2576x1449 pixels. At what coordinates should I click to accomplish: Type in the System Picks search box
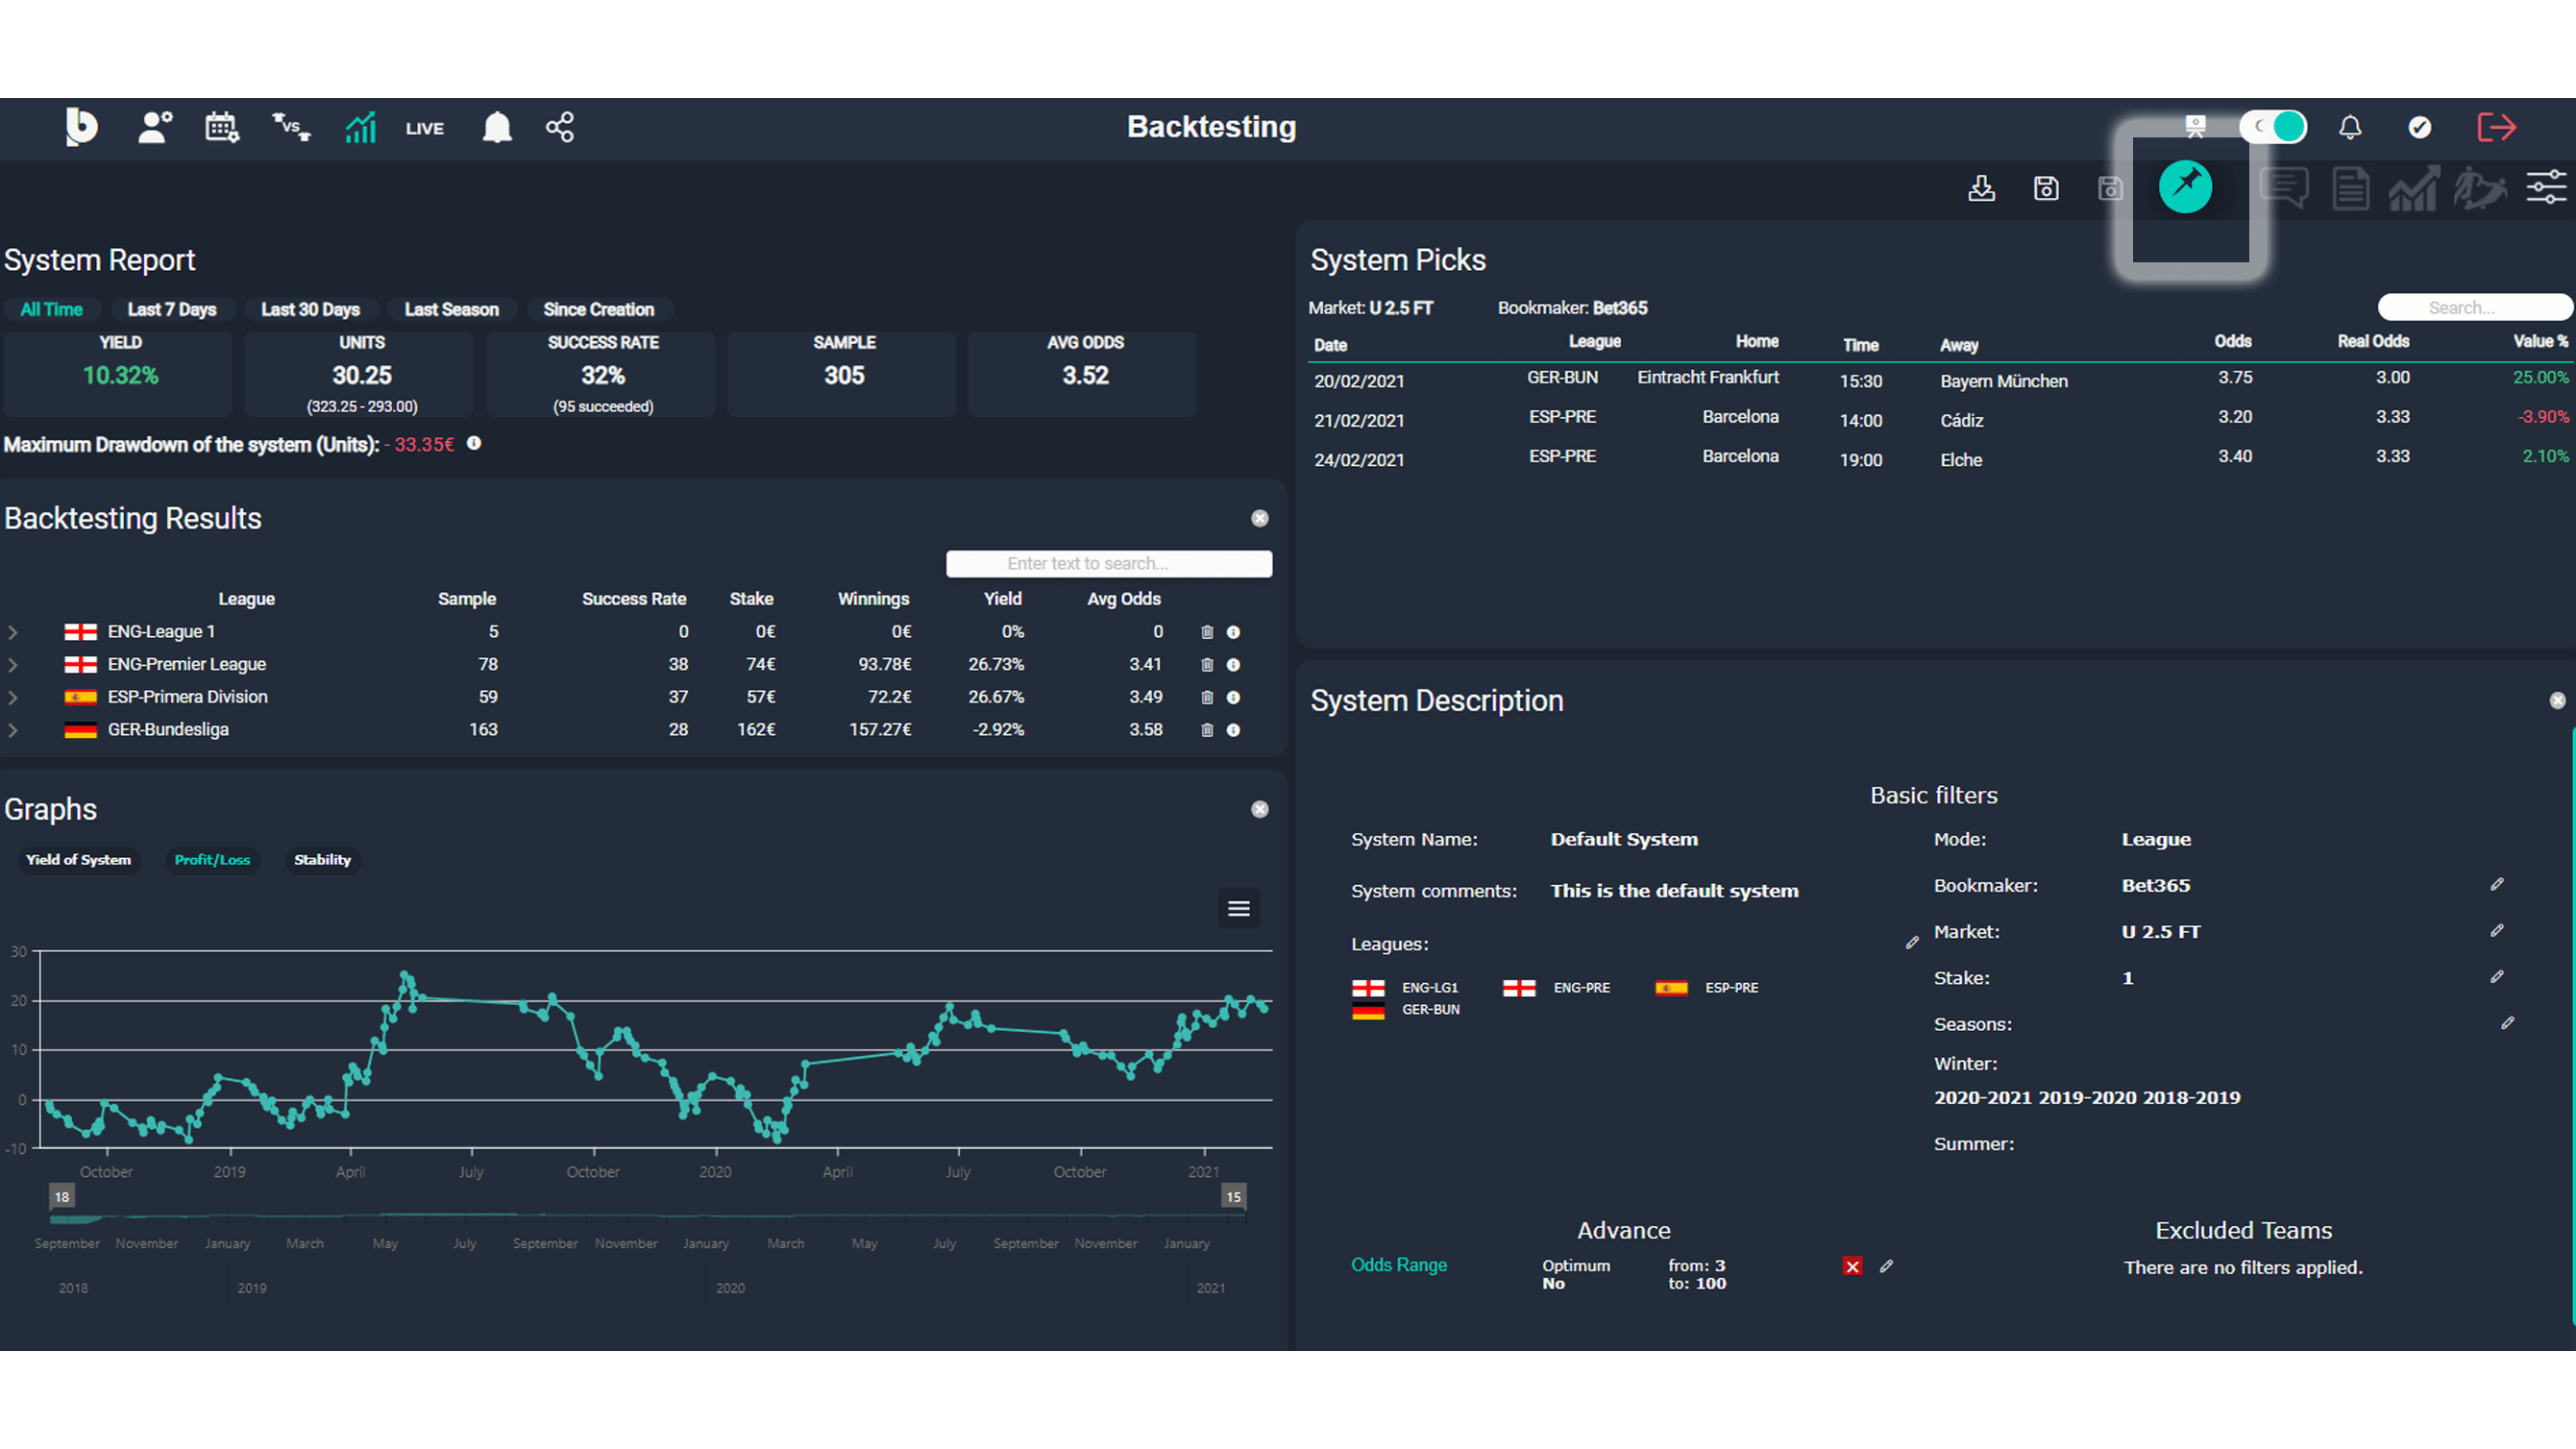click(2473, 307)
